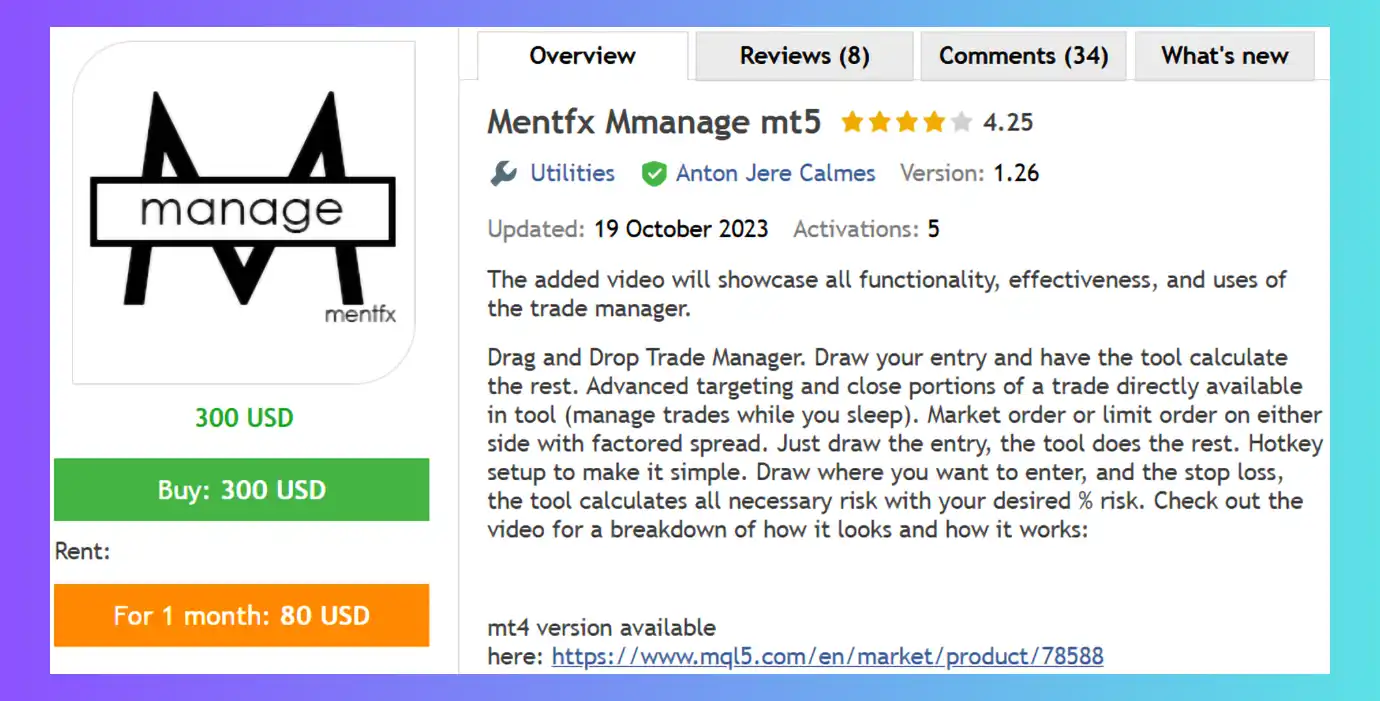Open the Overview tab
Viewport: 1380px width, 701px height.
tap(582, 56)
